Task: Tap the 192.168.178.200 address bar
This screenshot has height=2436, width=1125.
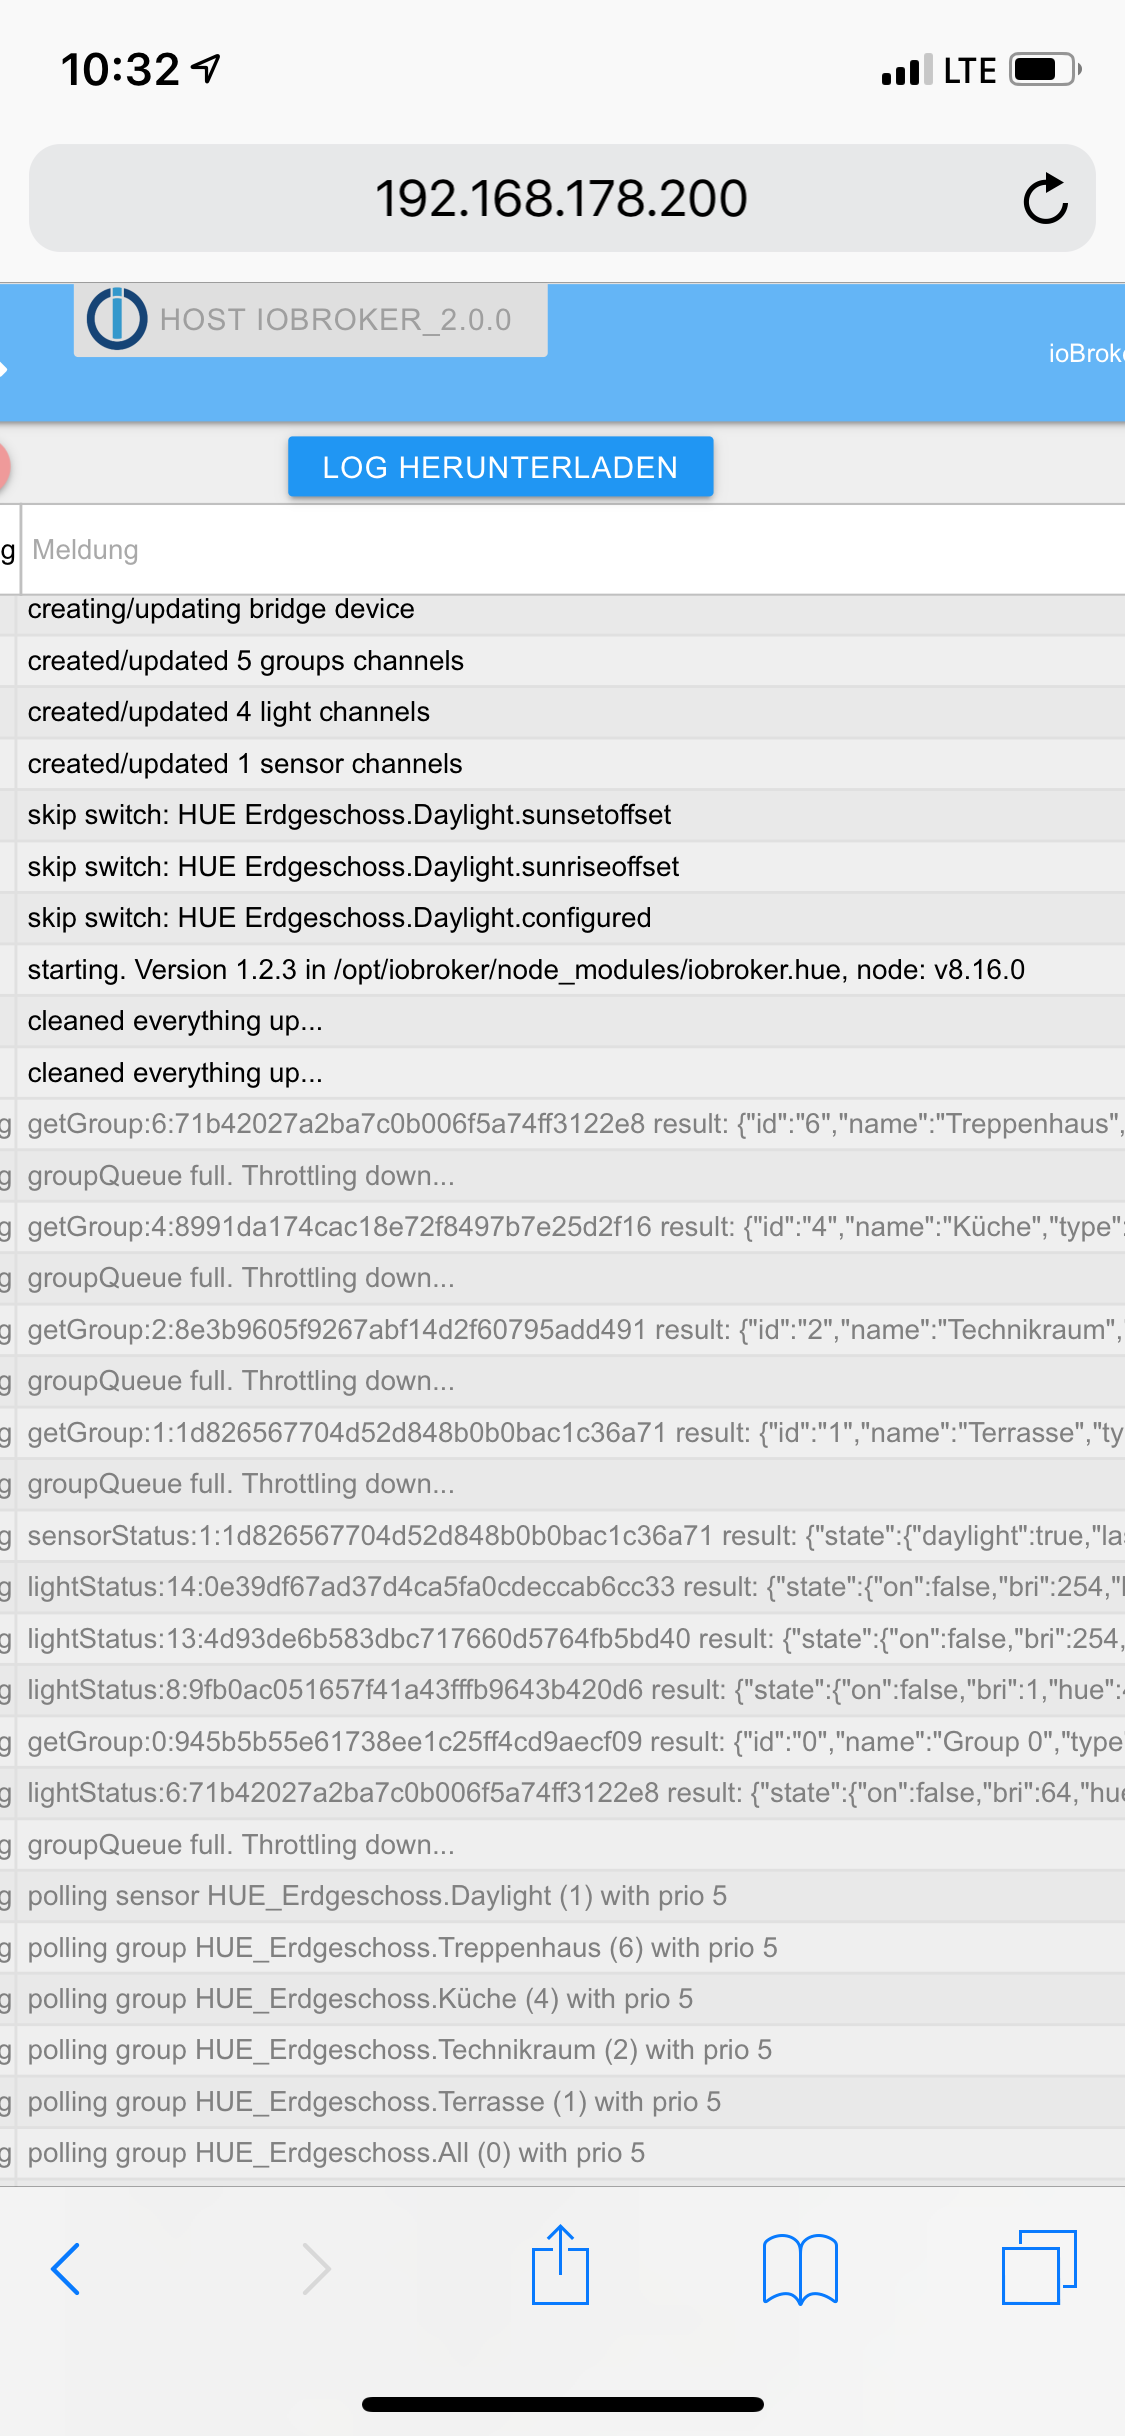Action: click(x=562, y=198)
